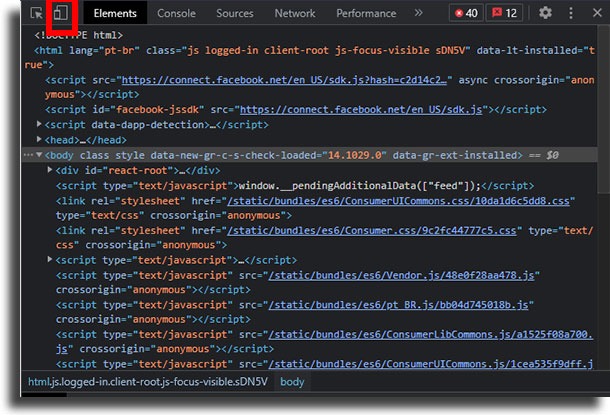This screenshot has width=610, height=415.
Task: Open the ConsumerUICommons.js script link
Action: [x=431, y=364]
